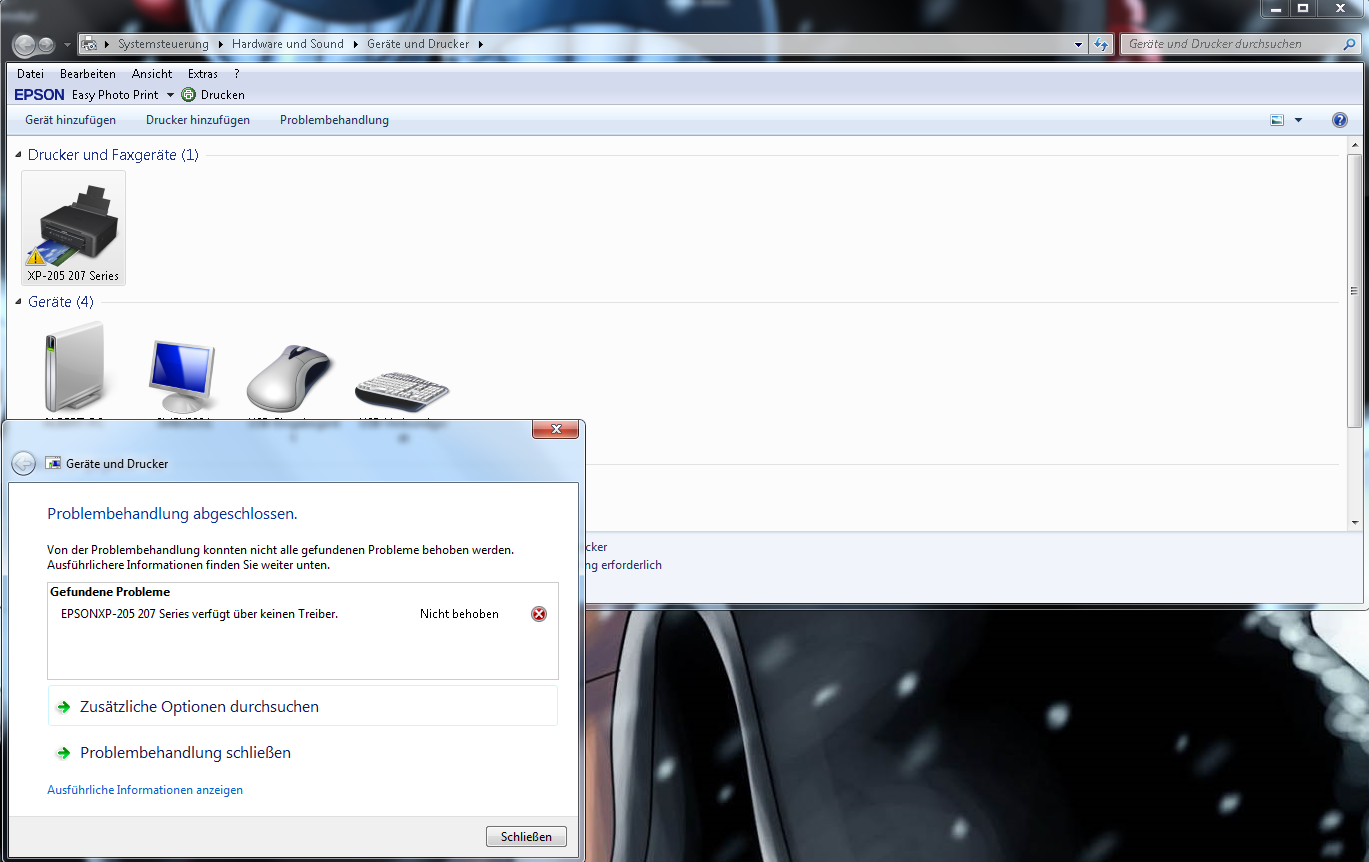Image resolution: width=1369 pixels, height=862 pixels.
Task: Expand breadcrumb arrow after Hardware und Sound
Action: click(355, 44)
